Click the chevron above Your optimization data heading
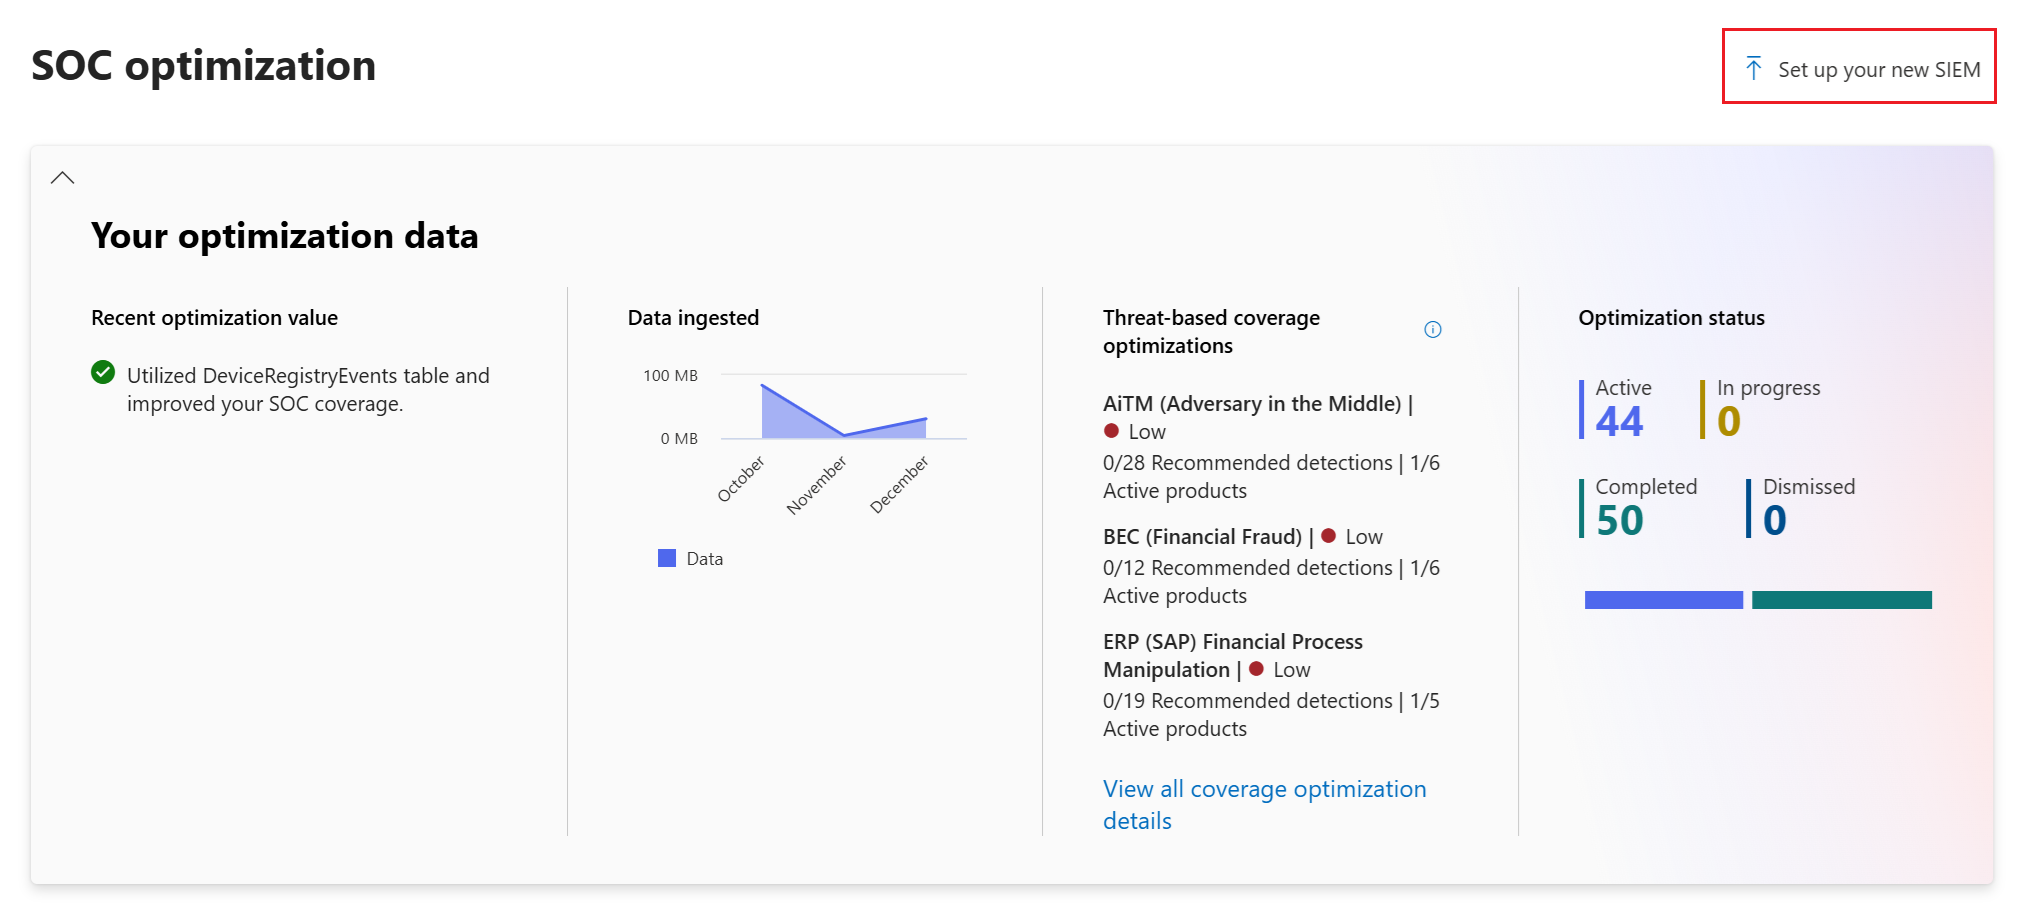The image size is (2034, 922). (64, 176)
